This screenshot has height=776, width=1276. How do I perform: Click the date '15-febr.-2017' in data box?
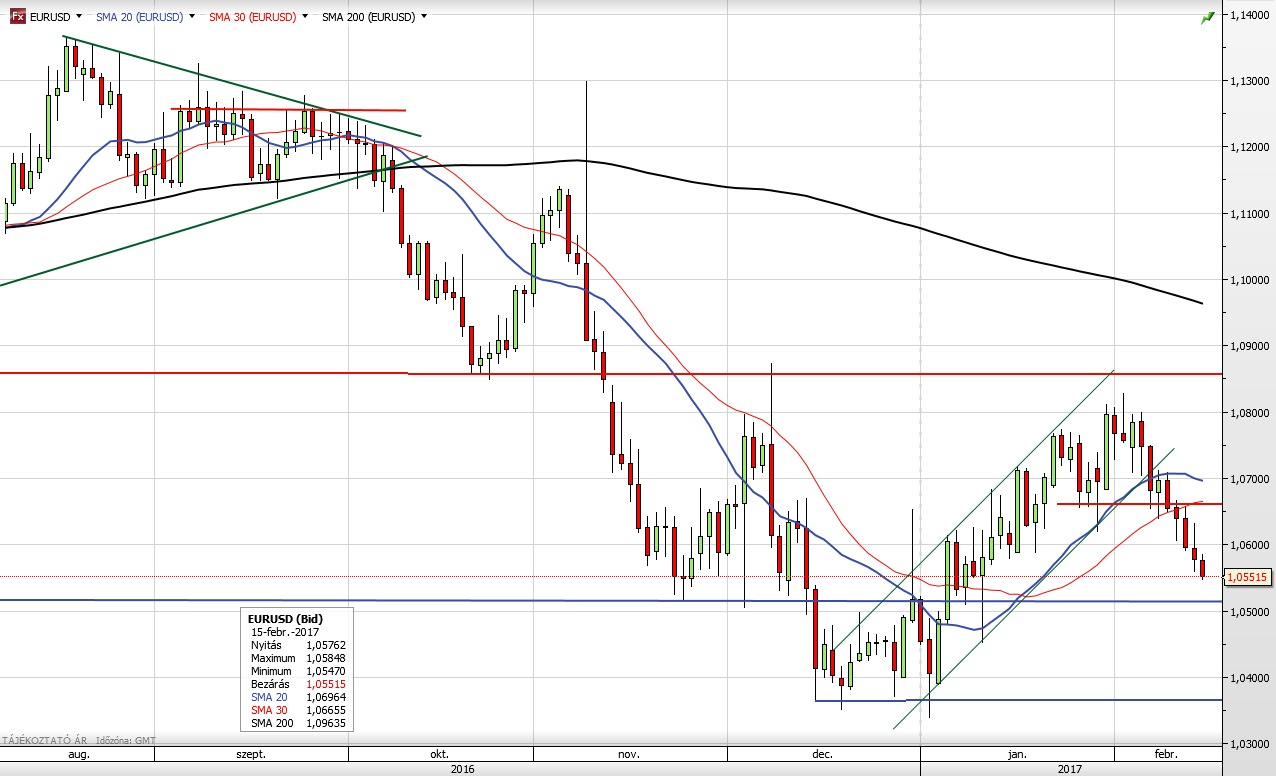[285, 633]
